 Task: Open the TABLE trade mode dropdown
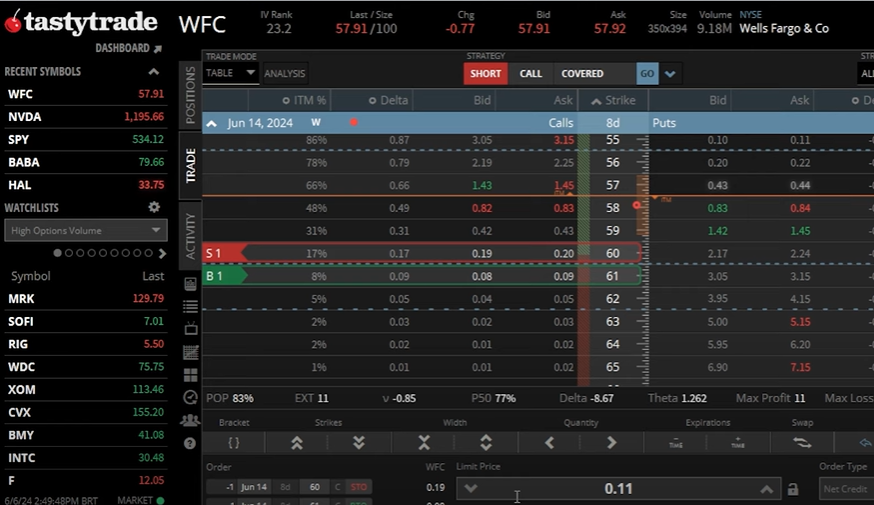230,73
